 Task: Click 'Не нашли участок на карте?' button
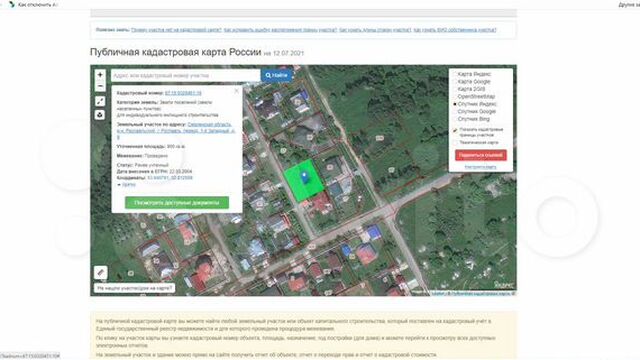point(135,288)
